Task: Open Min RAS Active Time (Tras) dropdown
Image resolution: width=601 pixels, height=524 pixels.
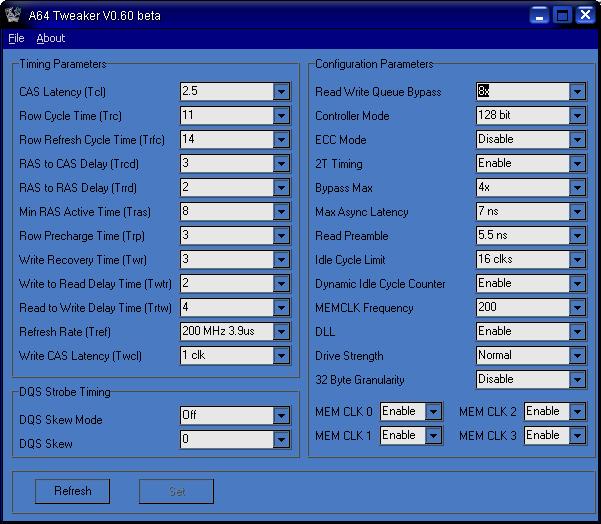Action: tap(281, 212)
